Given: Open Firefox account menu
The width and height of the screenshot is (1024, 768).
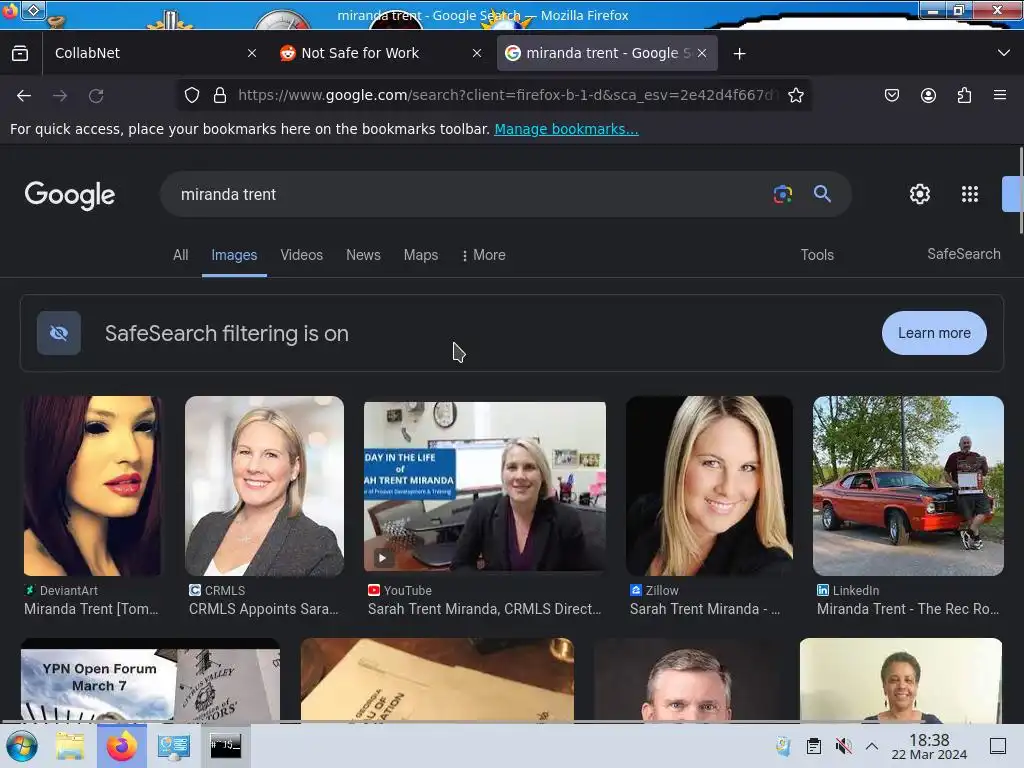Looking at the screenshot, I should click(x=928, y=95).
